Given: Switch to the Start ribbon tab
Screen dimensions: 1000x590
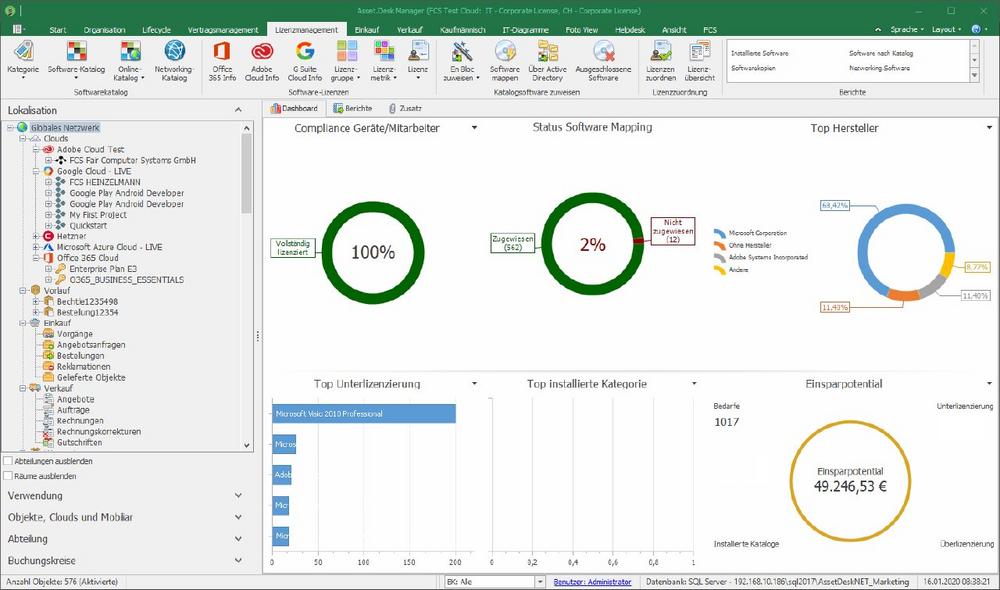Looking at the screenshot, I should [57, 29].
